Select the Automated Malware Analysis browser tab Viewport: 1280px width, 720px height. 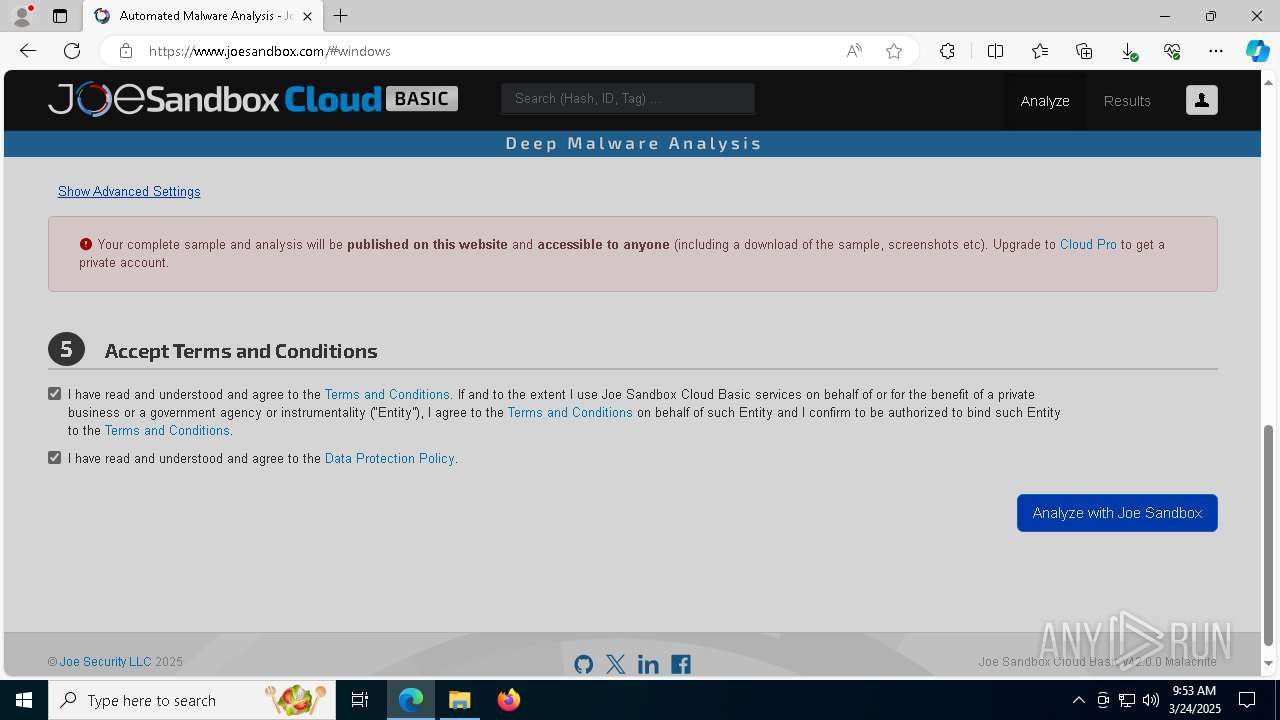pos(203,16)
